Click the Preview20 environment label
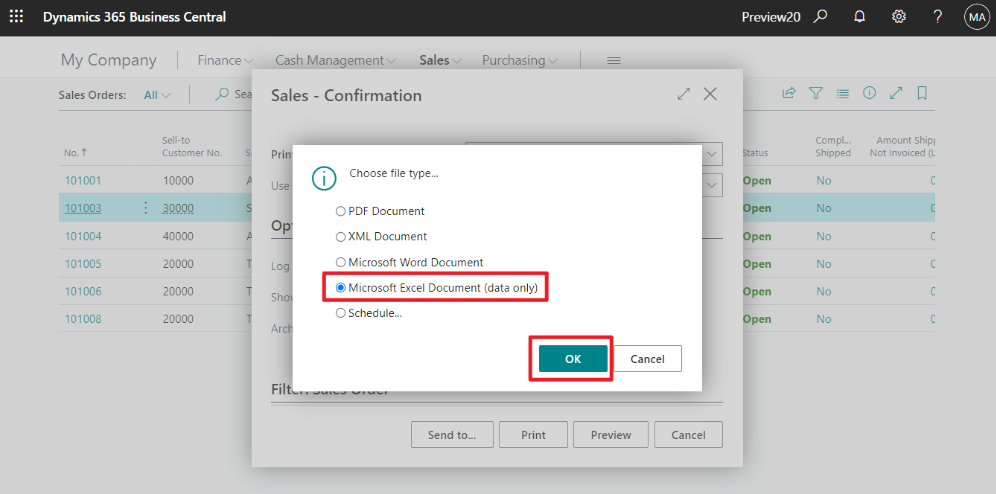Image resolution: width=996 pixels, height=494 pixels. point(771,17)
